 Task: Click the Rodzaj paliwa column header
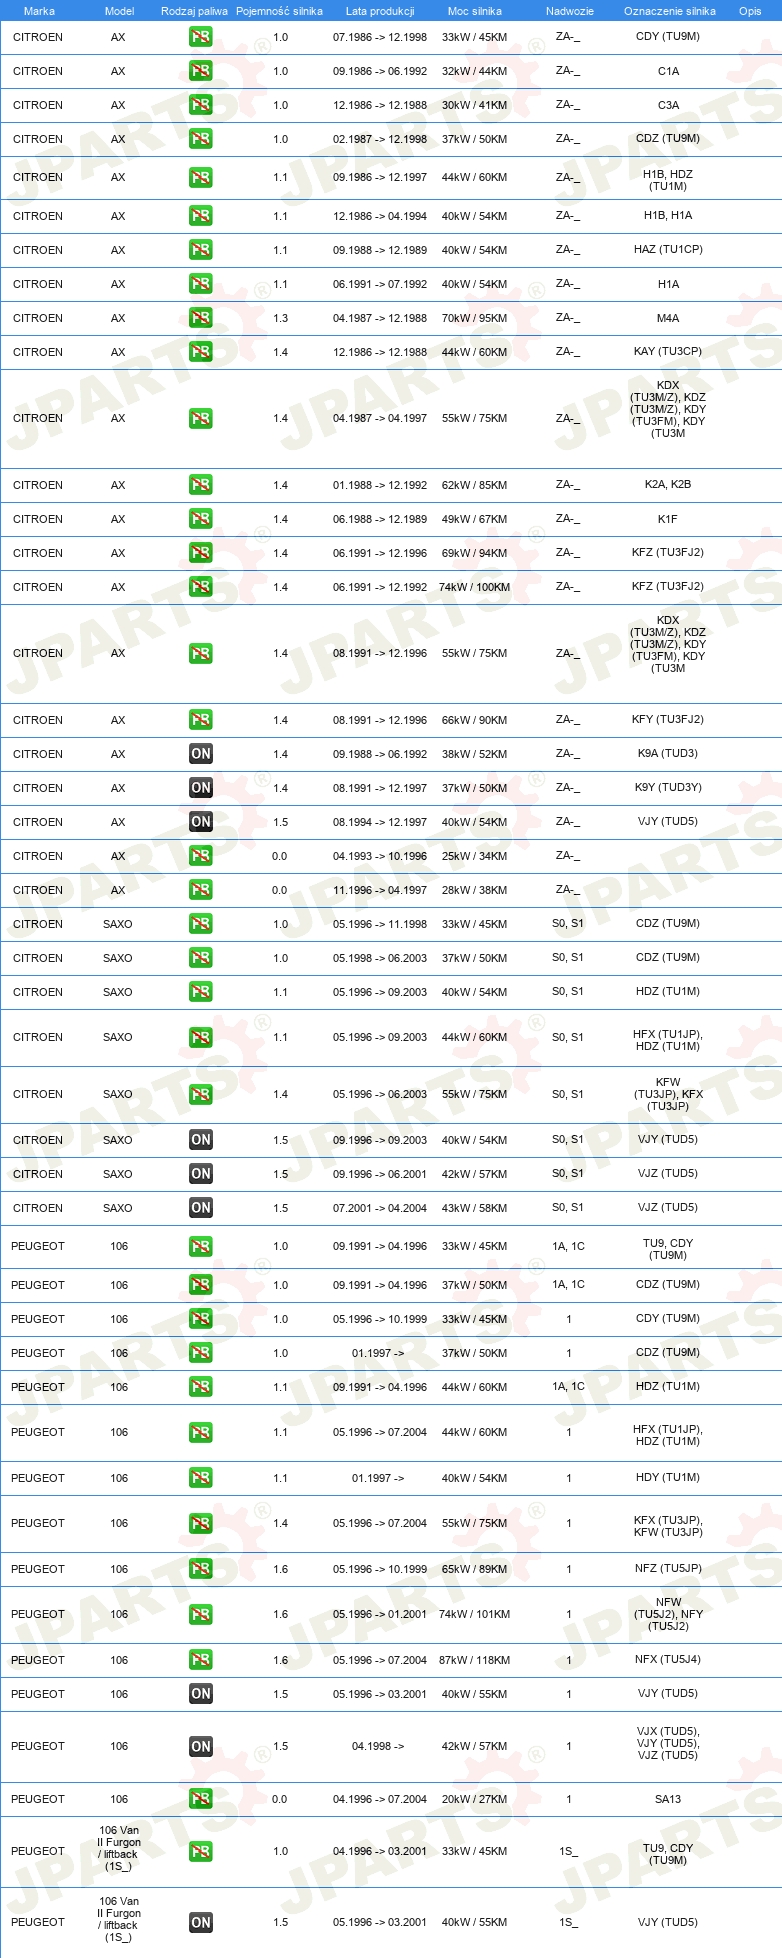(x=194, y=11)
